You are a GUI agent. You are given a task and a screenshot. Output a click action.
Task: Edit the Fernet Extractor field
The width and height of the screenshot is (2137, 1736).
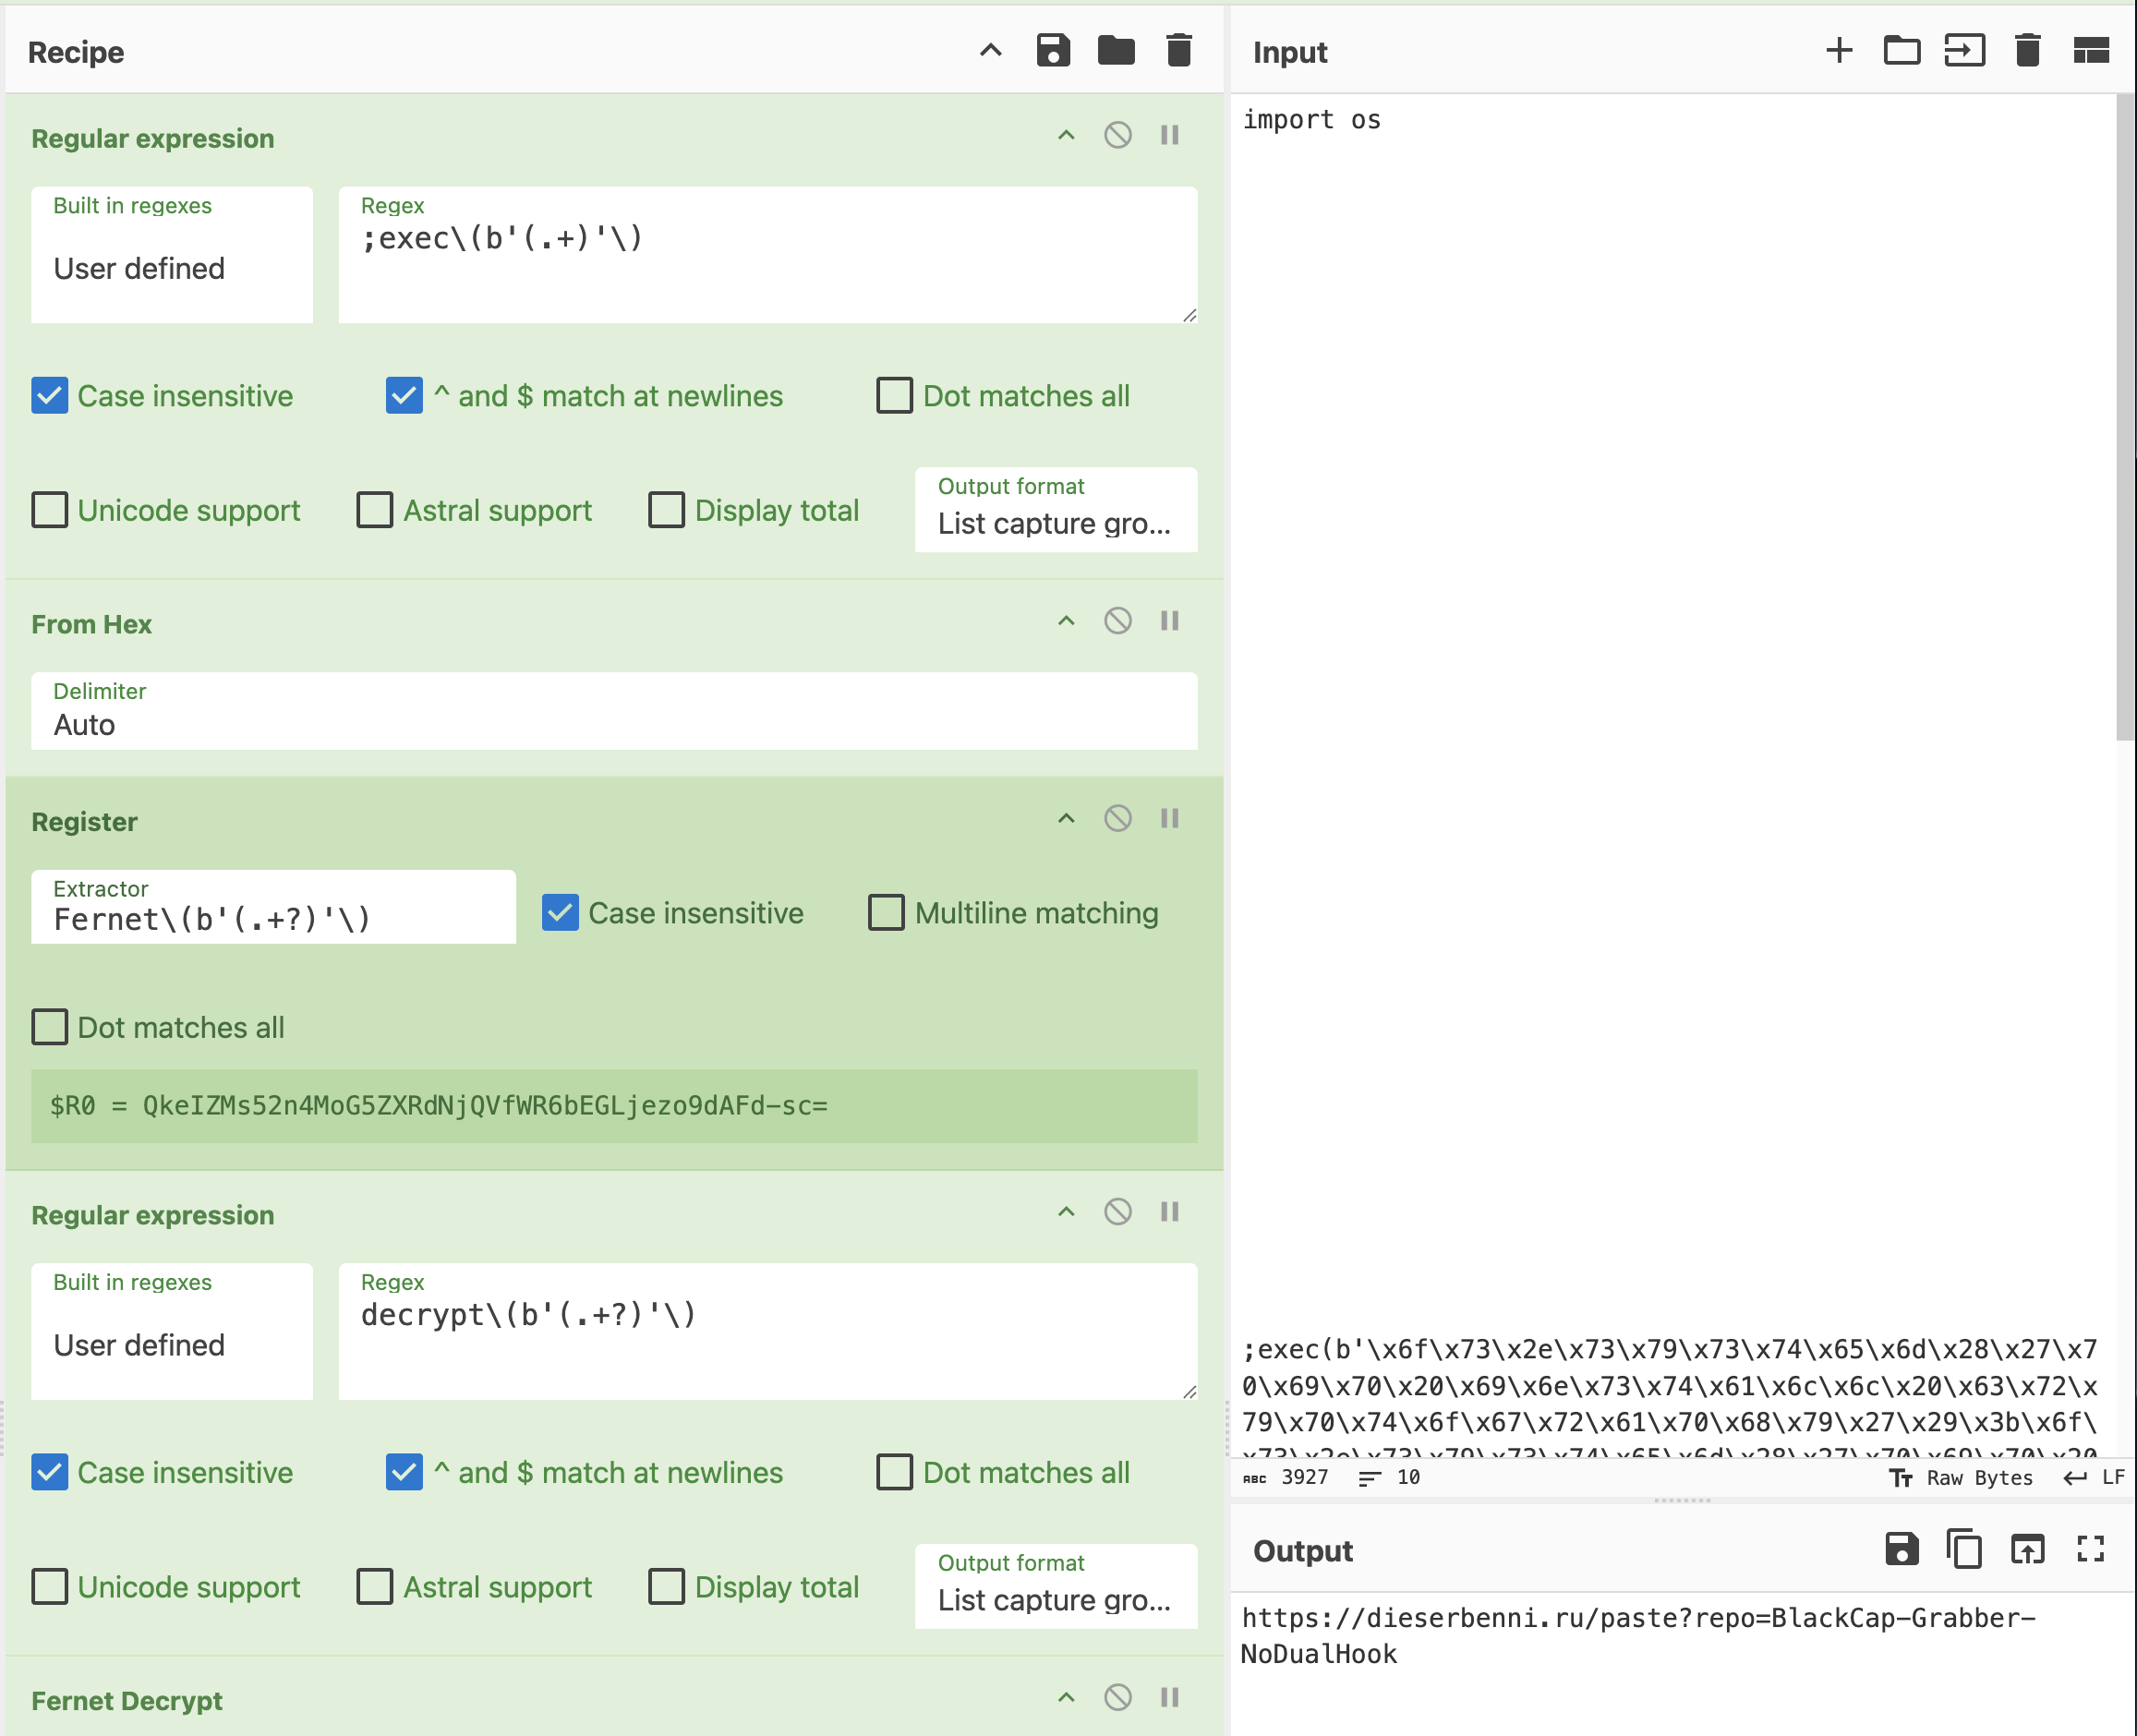click(273, 907)
